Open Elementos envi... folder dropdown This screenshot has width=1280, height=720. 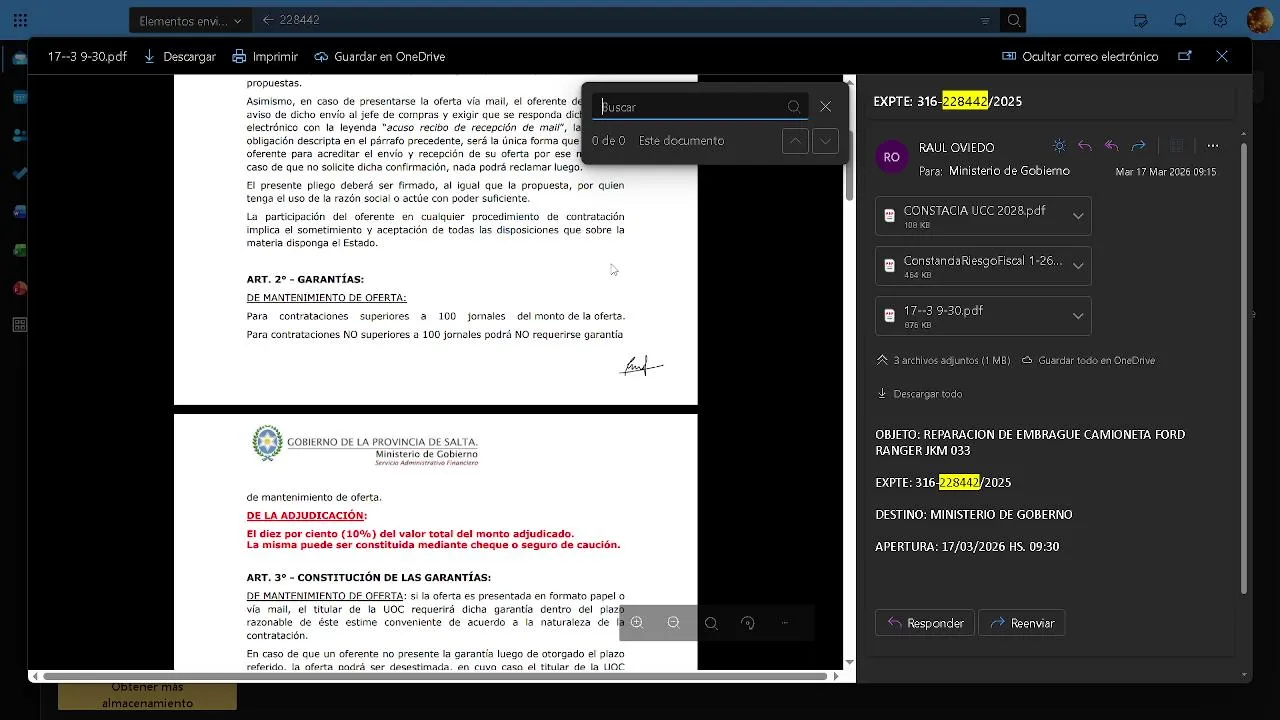coord(191,20)
